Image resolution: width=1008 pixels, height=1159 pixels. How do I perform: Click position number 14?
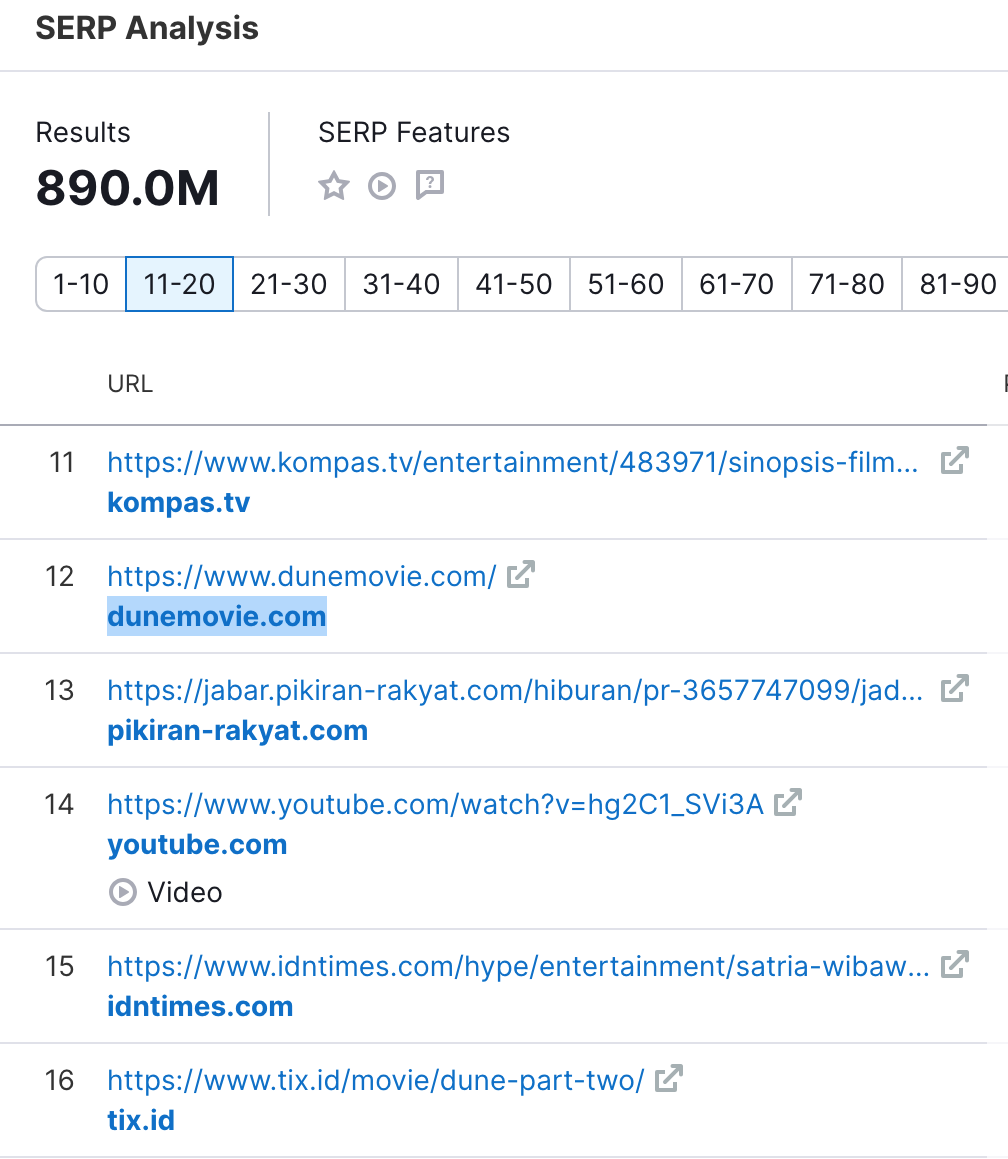pyautogui.click(x=59, y=804)
